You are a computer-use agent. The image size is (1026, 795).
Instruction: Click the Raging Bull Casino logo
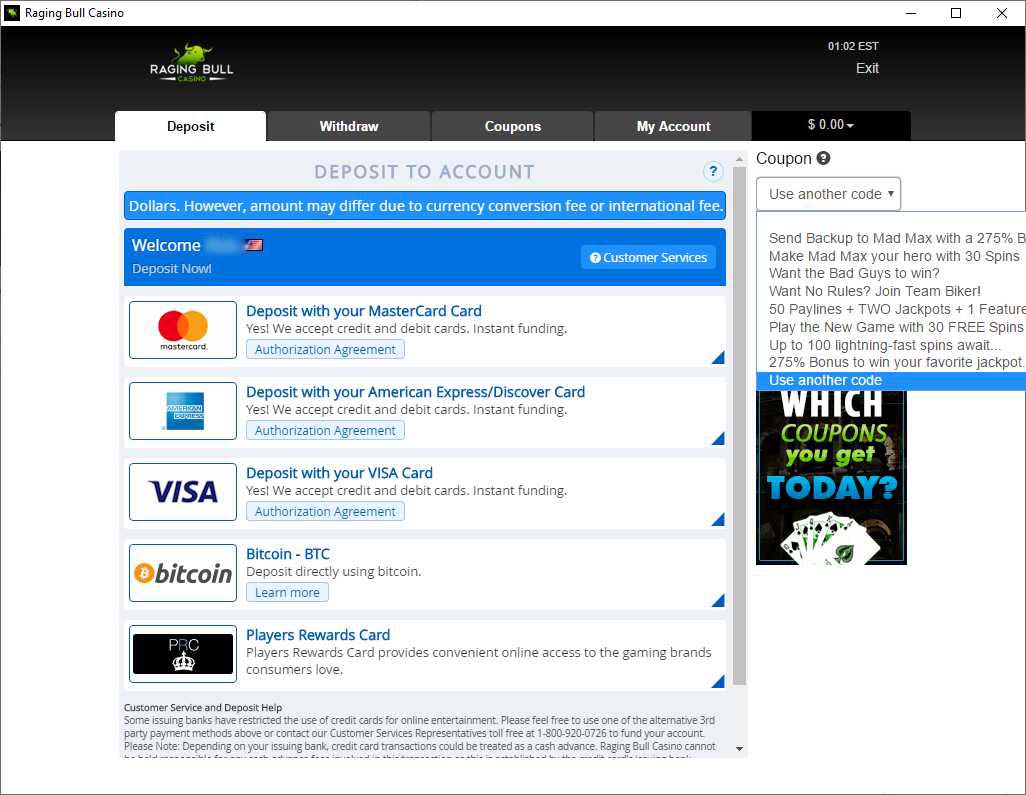pos(191,63)
